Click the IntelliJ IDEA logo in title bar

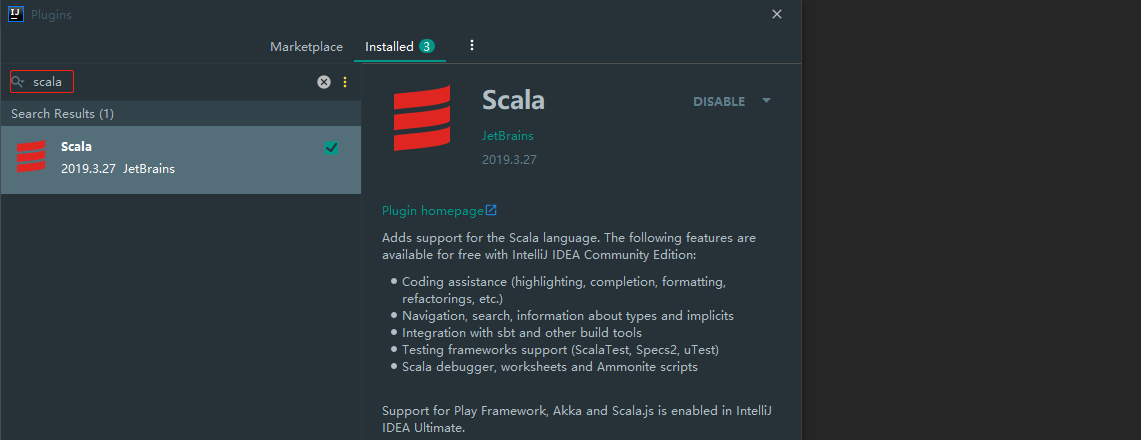coord(16,15)
